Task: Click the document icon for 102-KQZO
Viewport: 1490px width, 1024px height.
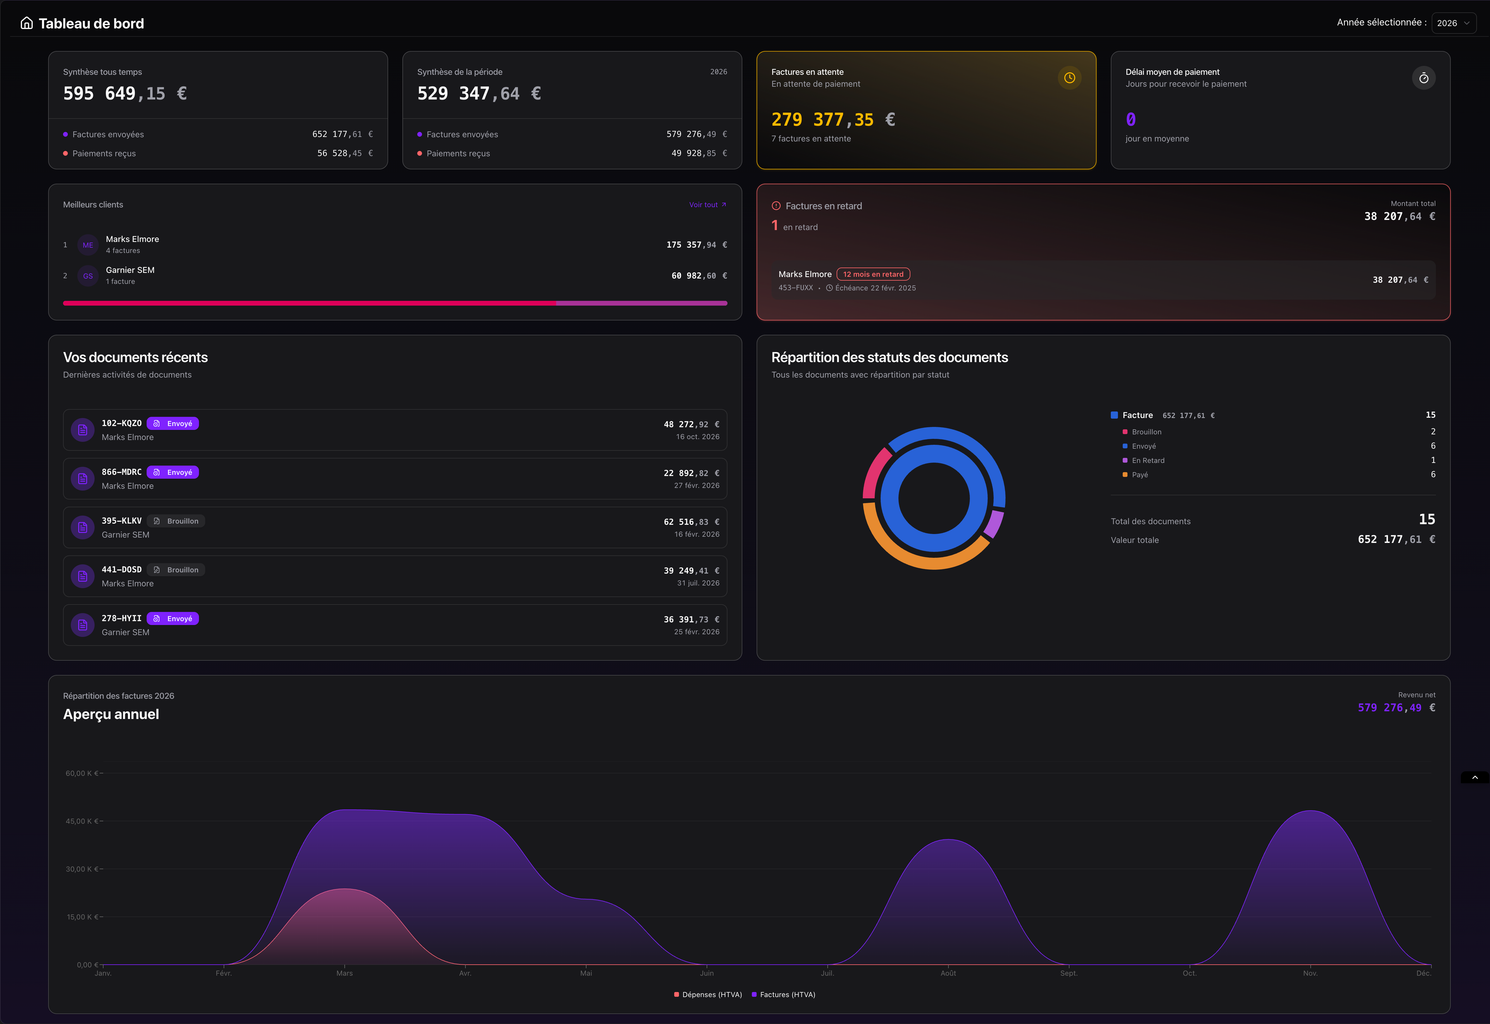Action: (83, 430)
